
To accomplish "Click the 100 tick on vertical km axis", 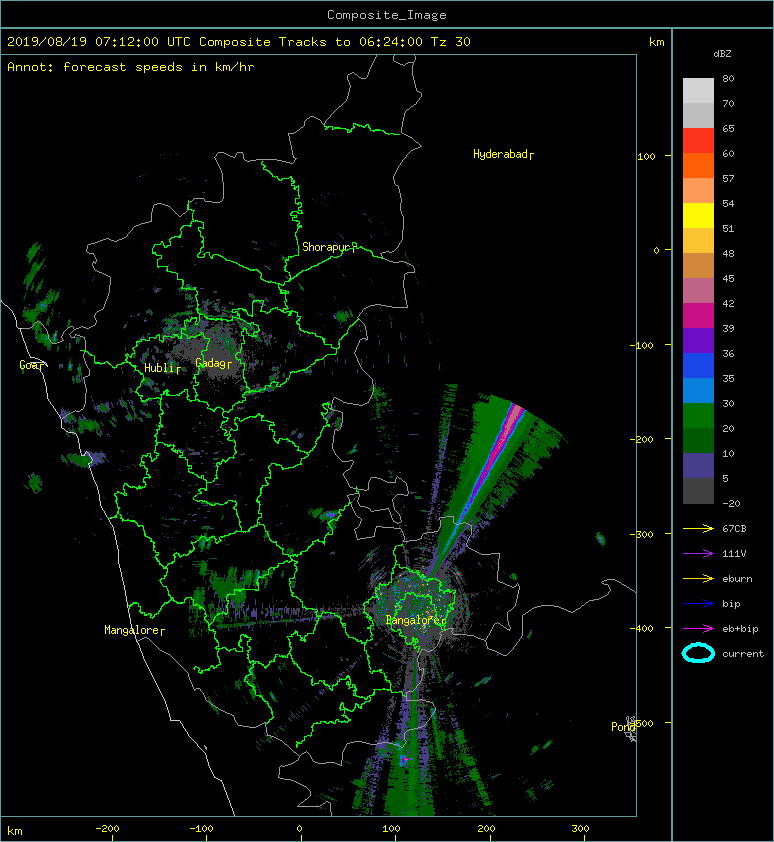I will point(646,156).
